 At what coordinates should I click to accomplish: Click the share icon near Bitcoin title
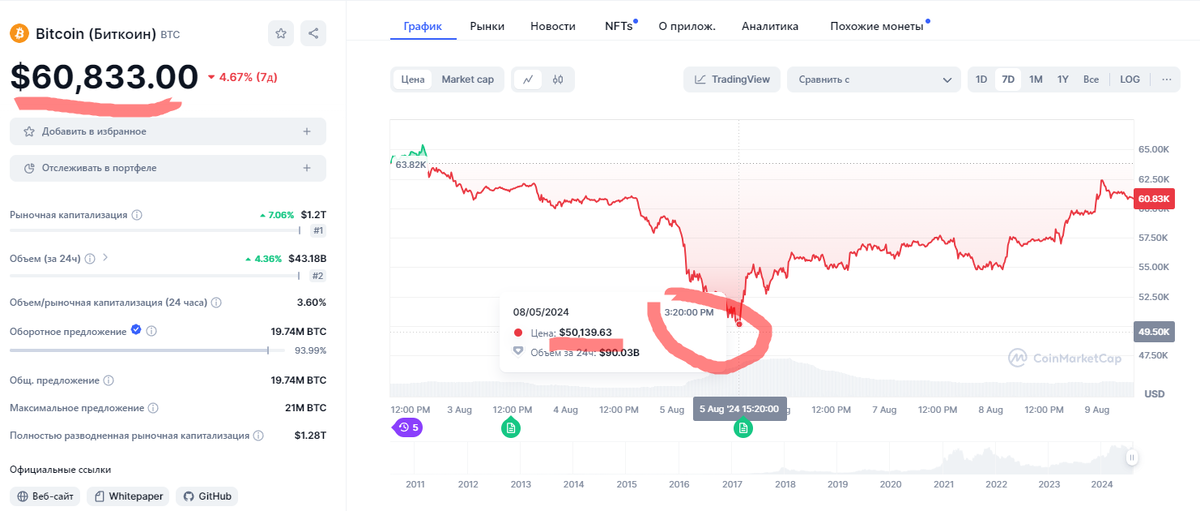313,34
